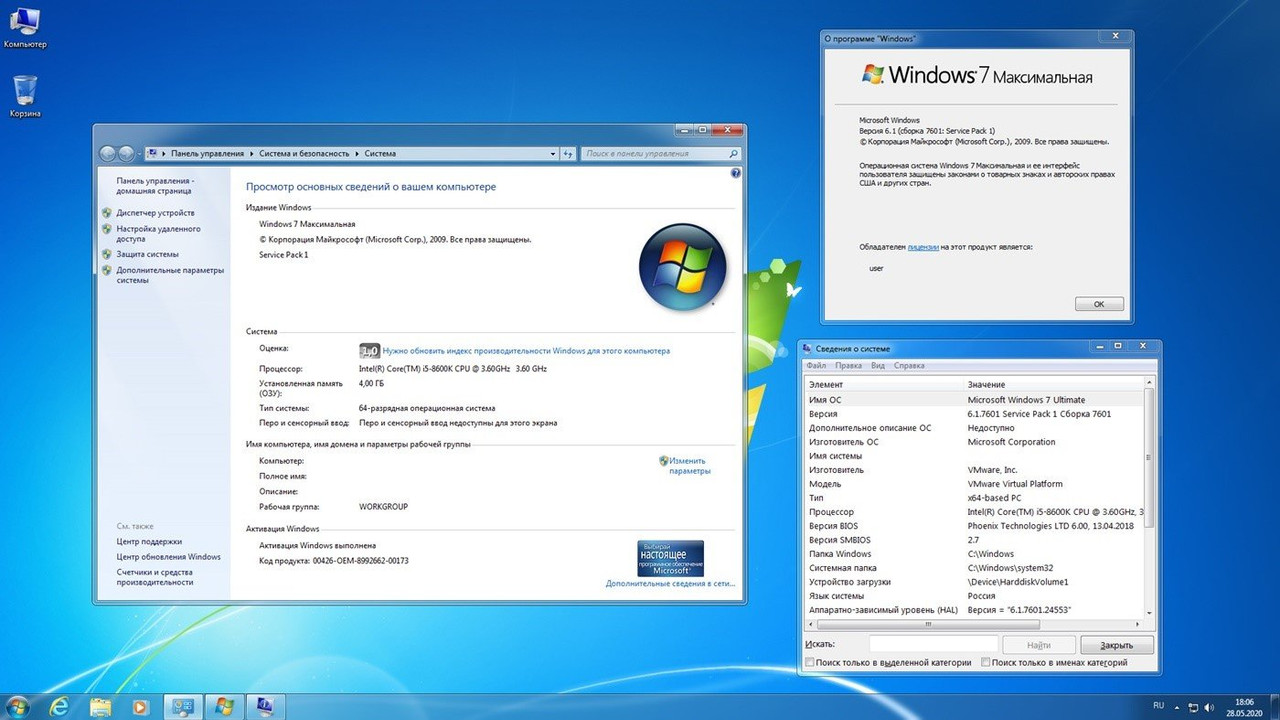Click the blue help question mark icon
This screenshot has width=1280, height=720.
point(736,173)
